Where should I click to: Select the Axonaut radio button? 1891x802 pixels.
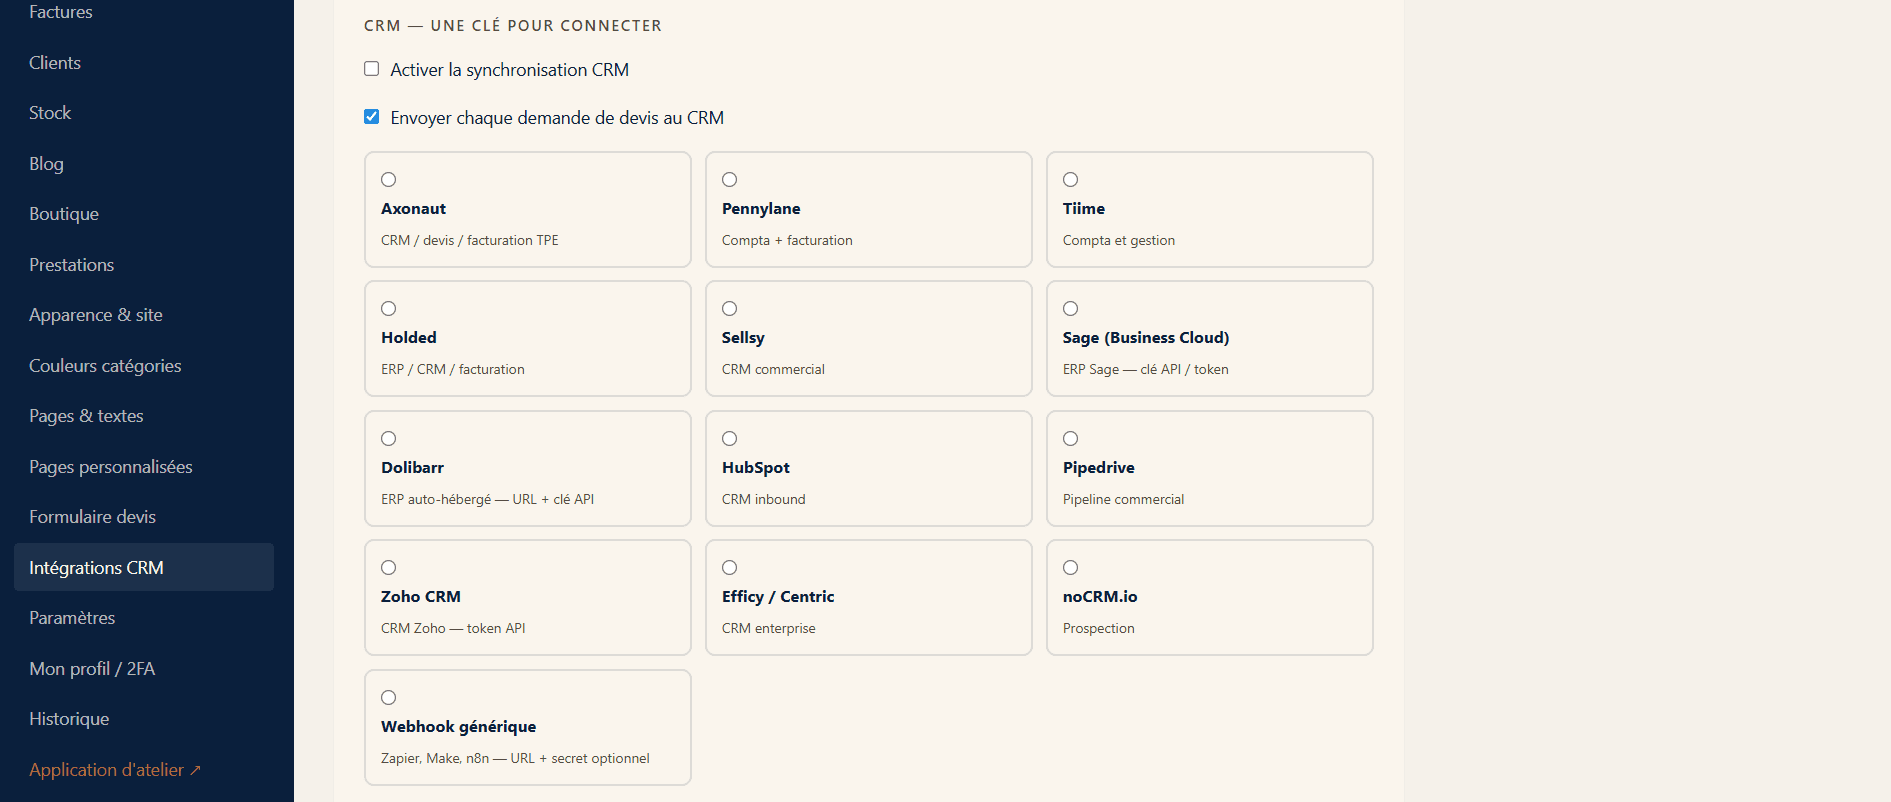tap(389, 180)
